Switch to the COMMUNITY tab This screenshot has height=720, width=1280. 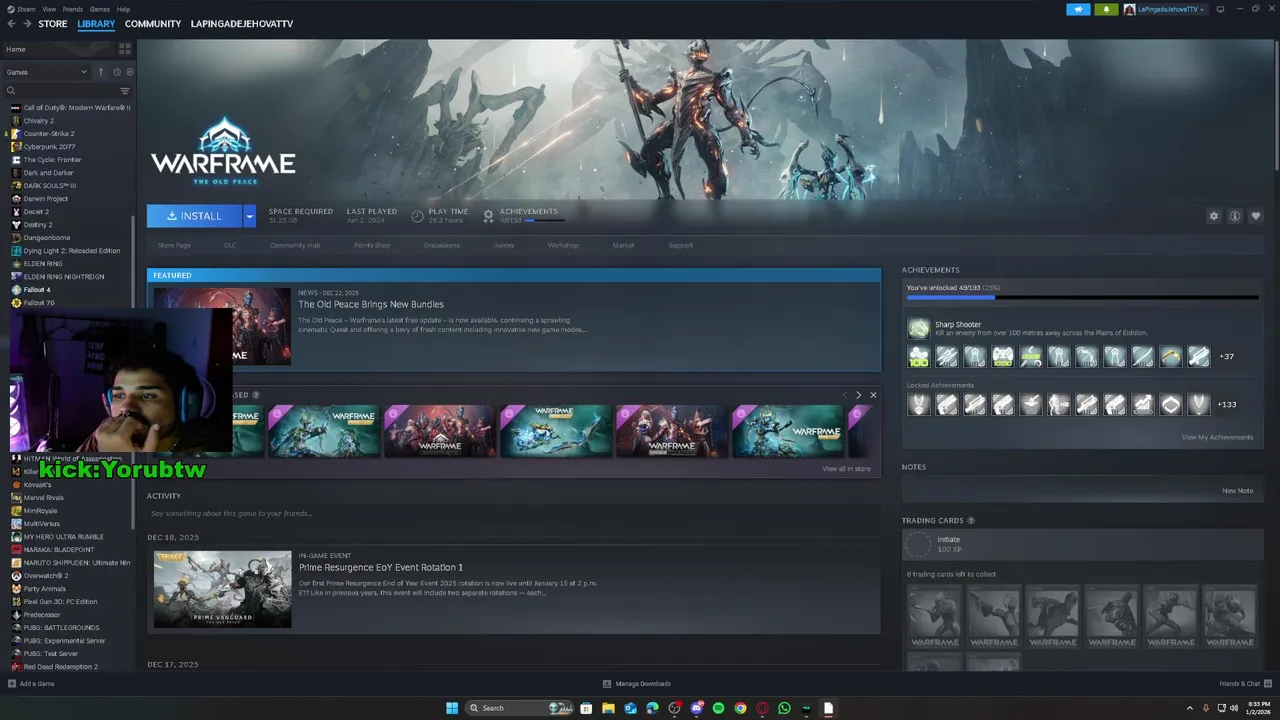153,23
